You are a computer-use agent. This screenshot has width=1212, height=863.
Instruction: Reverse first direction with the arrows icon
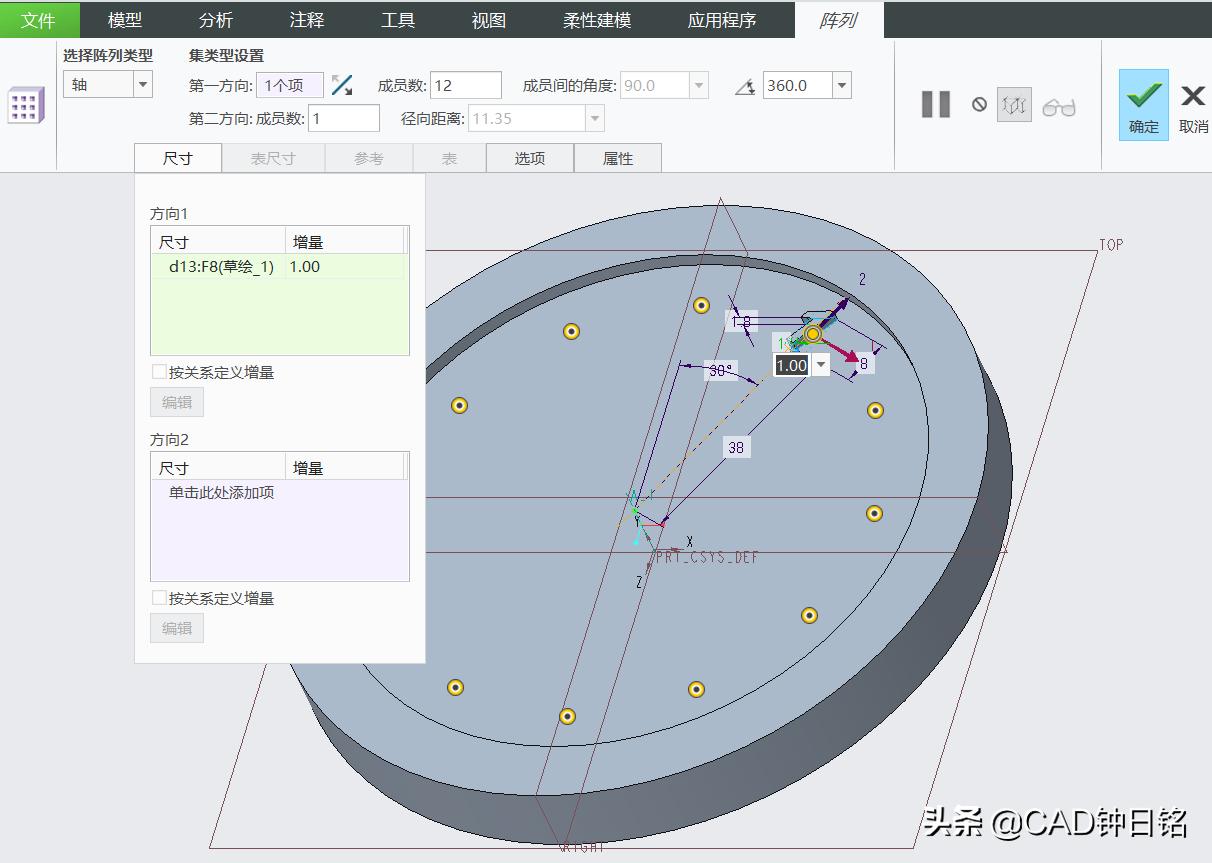click(341, 86)
